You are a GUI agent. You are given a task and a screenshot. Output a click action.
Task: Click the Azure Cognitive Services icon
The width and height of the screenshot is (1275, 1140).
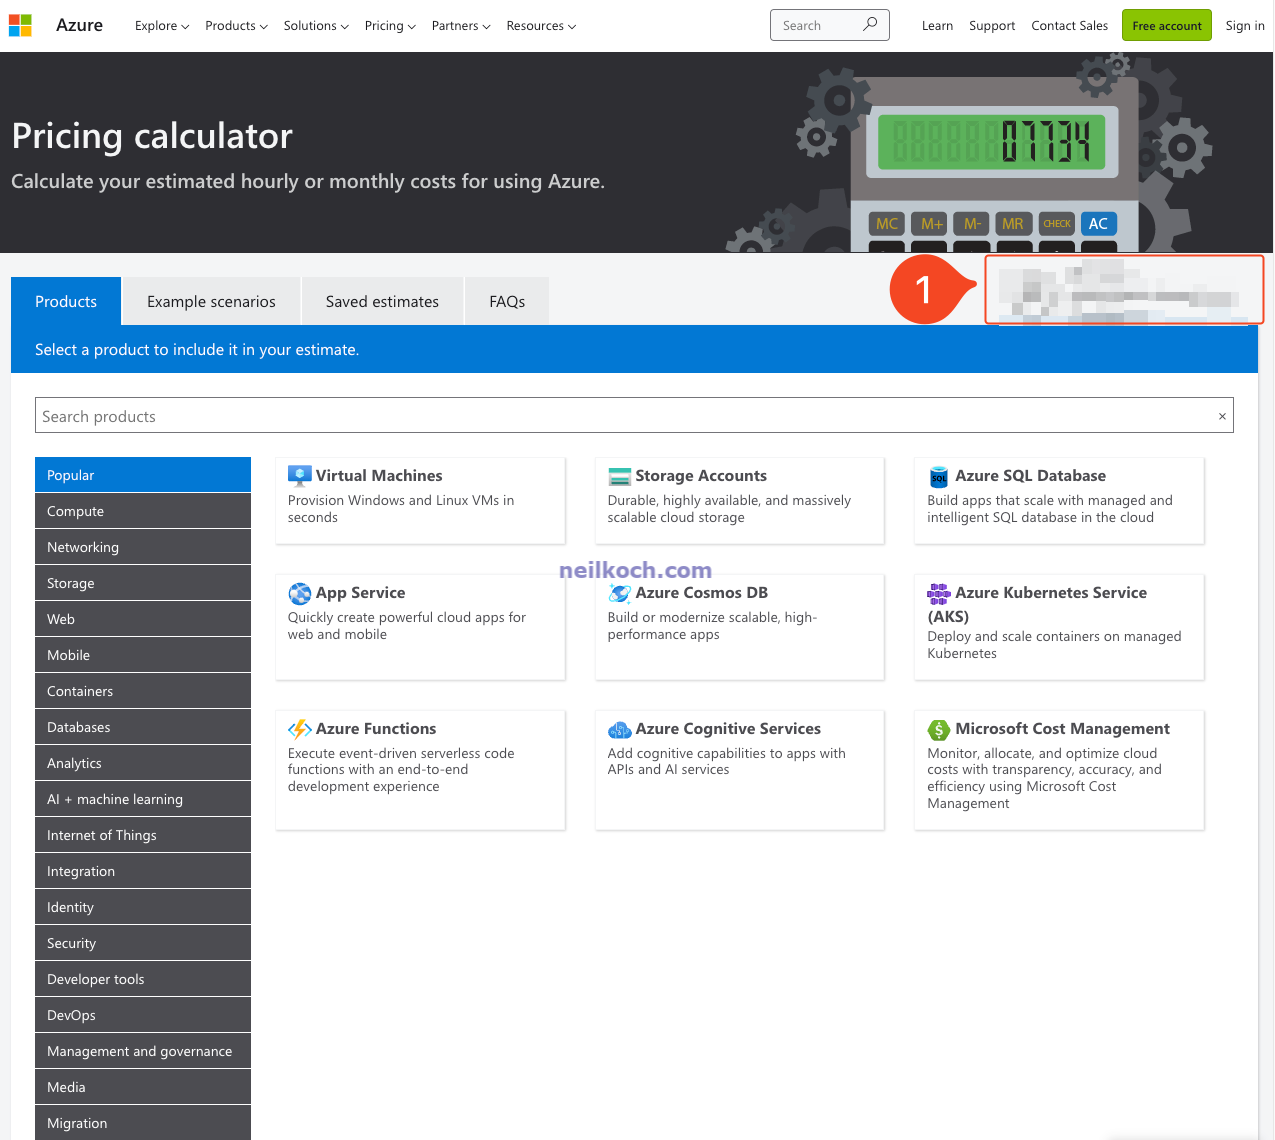(619, 729)
